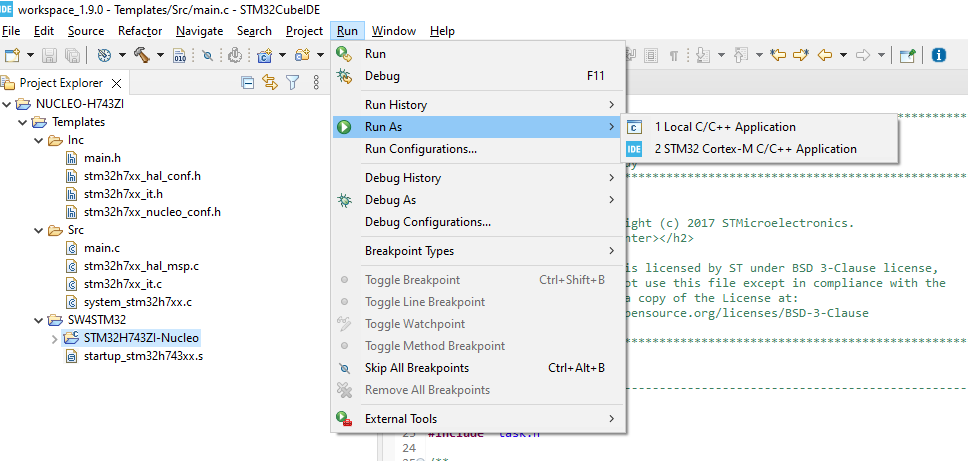This screenshot has height=461, width=968.
Task: Click the Last Edit Location back icon
Action: pyautogui.click(x=778, y=56)
